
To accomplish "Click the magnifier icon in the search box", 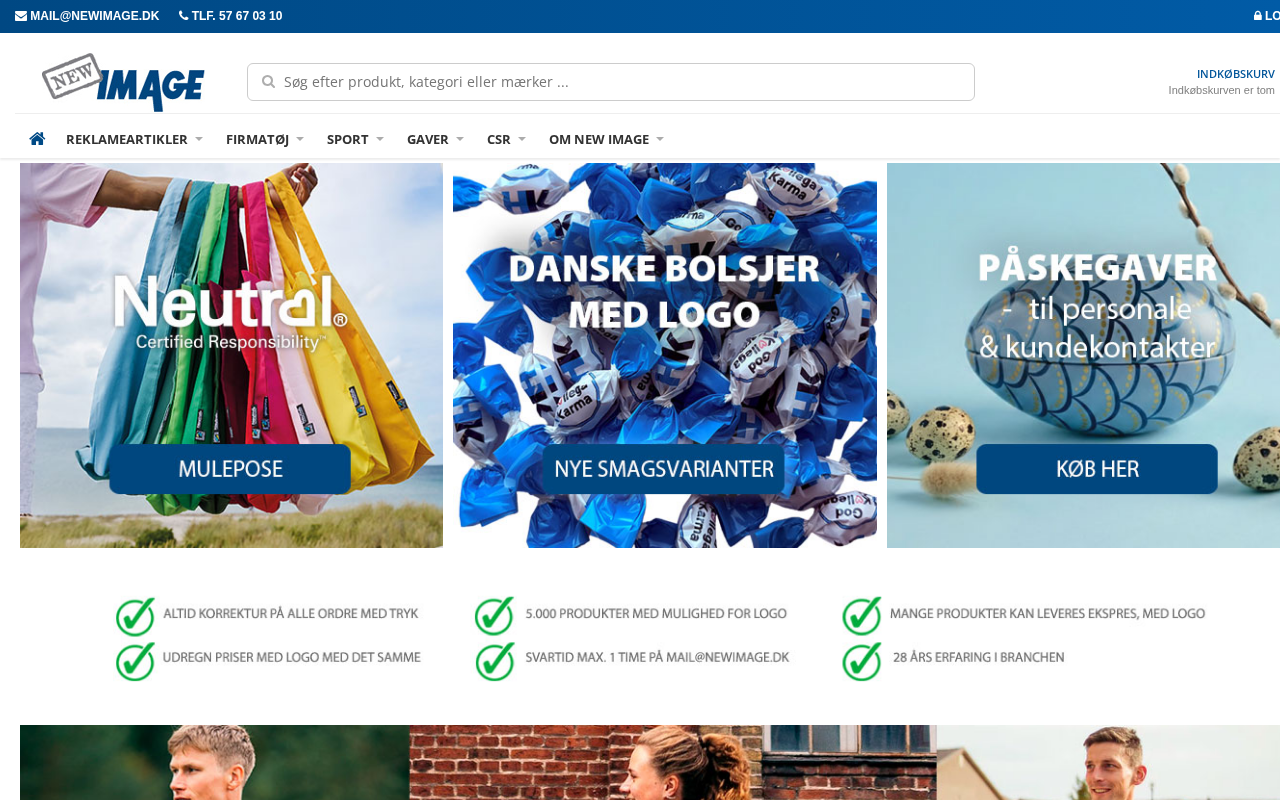I will [x=268, y=82].
